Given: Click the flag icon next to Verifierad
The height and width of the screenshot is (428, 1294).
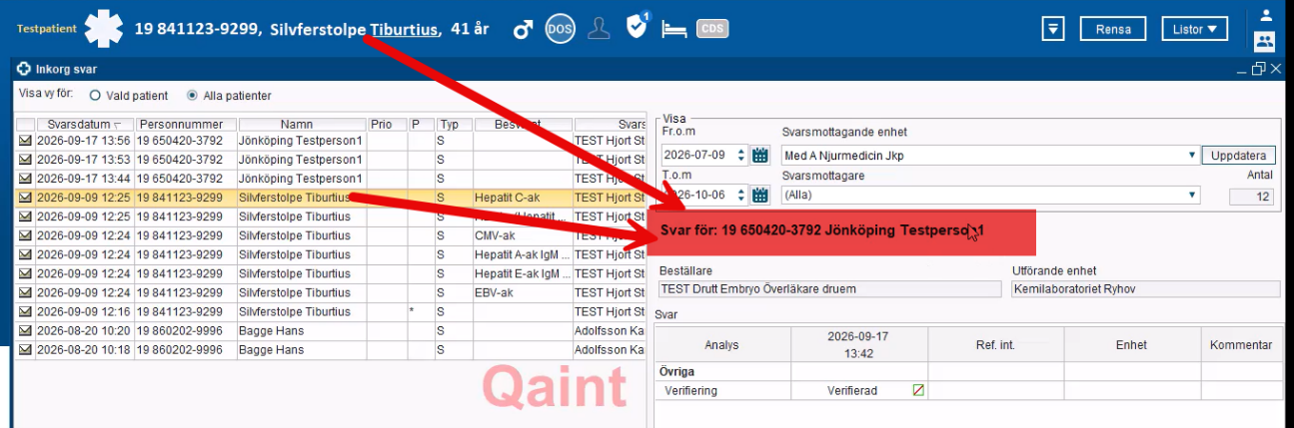Looking at the screenshot, I should click(x=918, y=391).
